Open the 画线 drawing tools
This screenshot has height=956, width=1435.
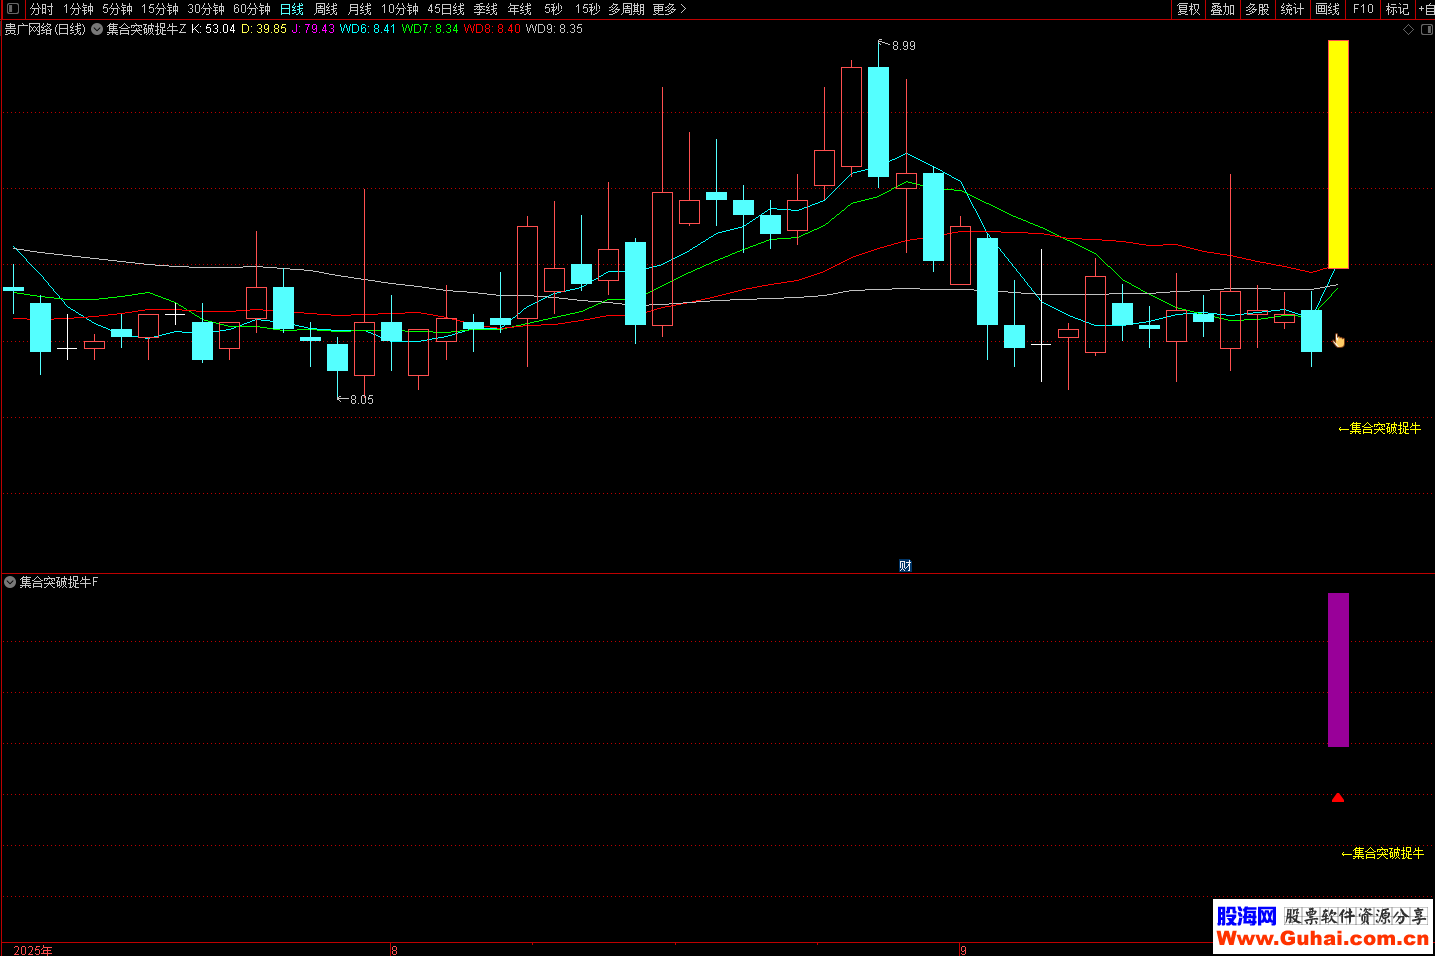coord(1328,9)
